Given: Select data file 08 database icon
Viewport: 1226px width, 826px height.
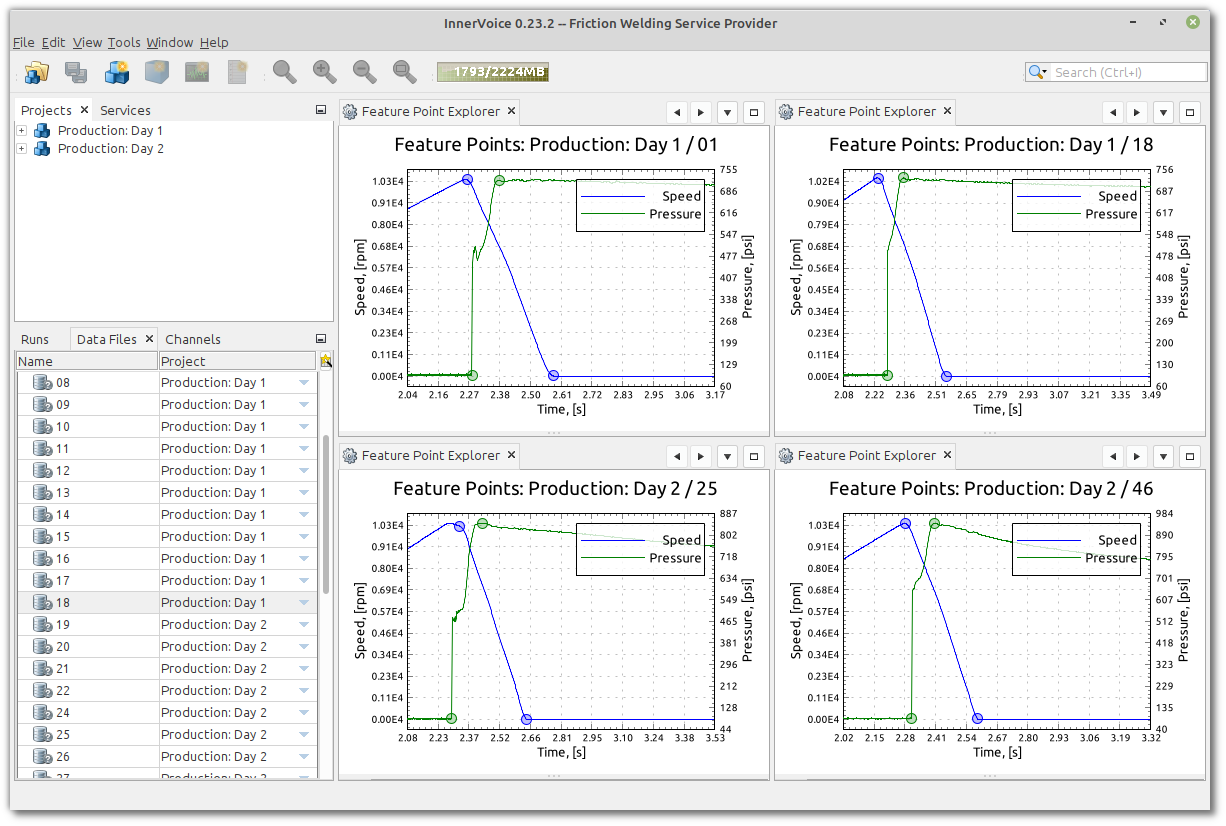Looking at the screenshot, I should pyautogui.click(x=42, y=383).
